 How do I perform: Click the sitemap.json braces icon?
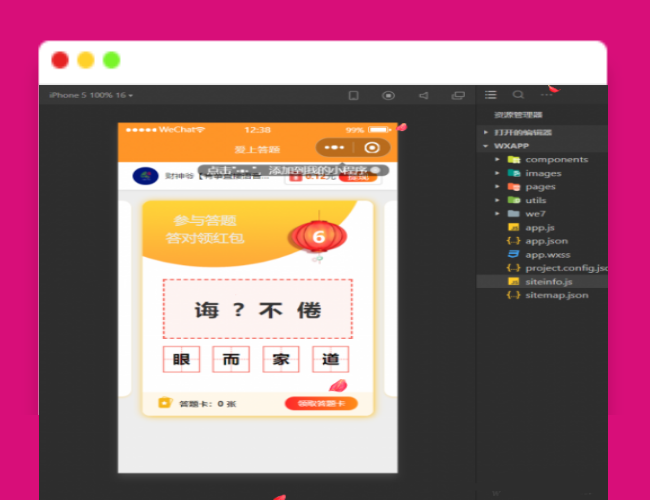click(x=514, y=295)
